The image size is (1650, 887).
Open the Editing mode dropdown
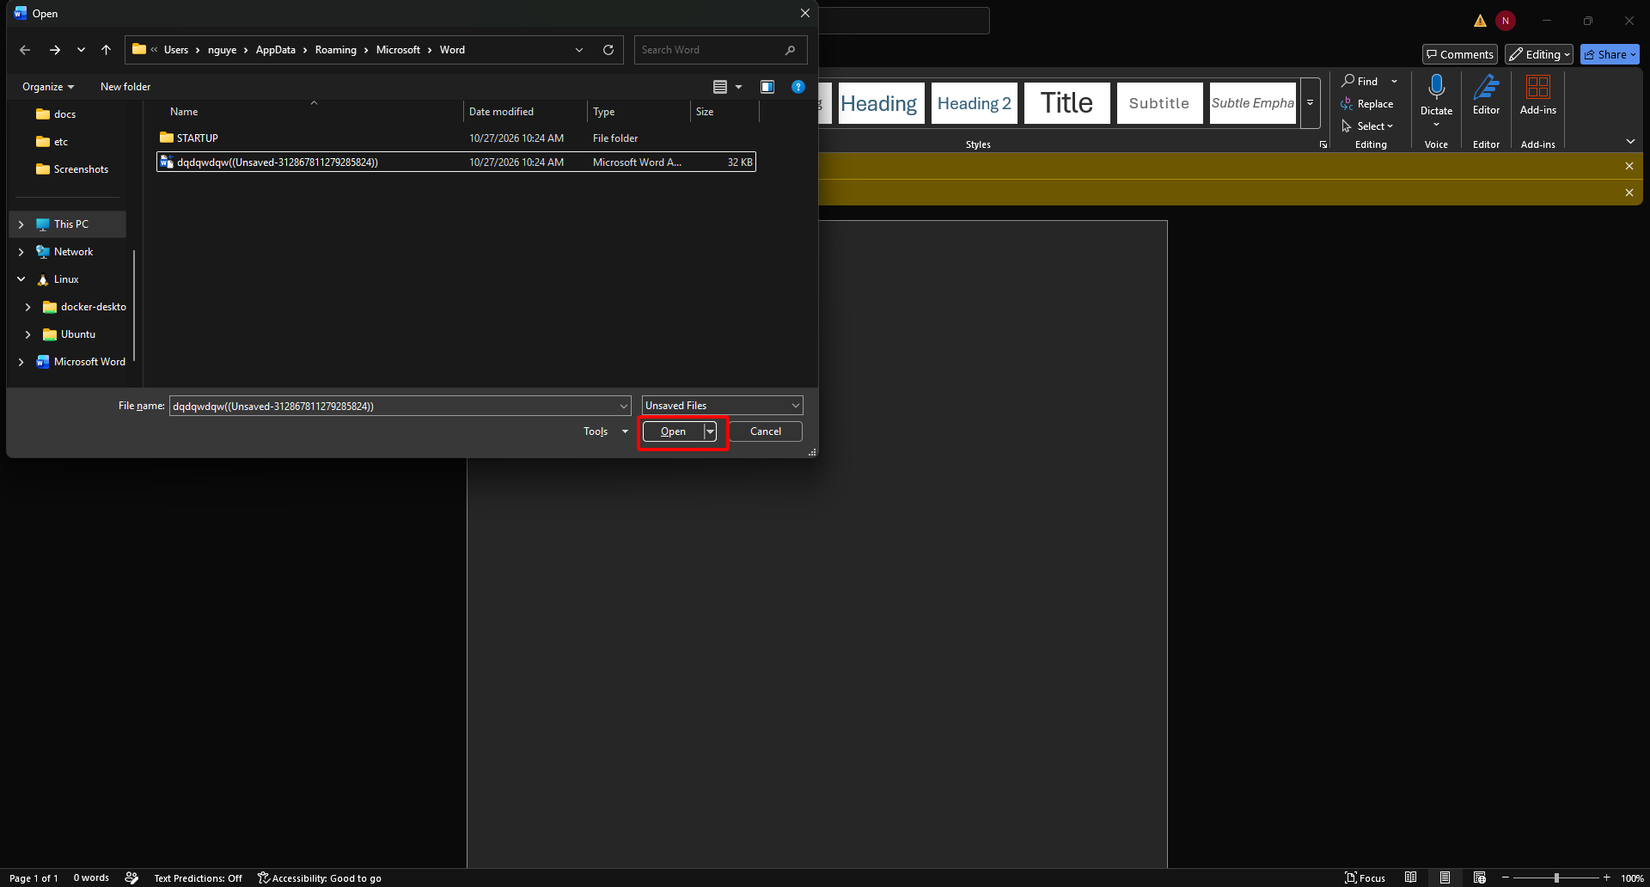(1539, 55)
